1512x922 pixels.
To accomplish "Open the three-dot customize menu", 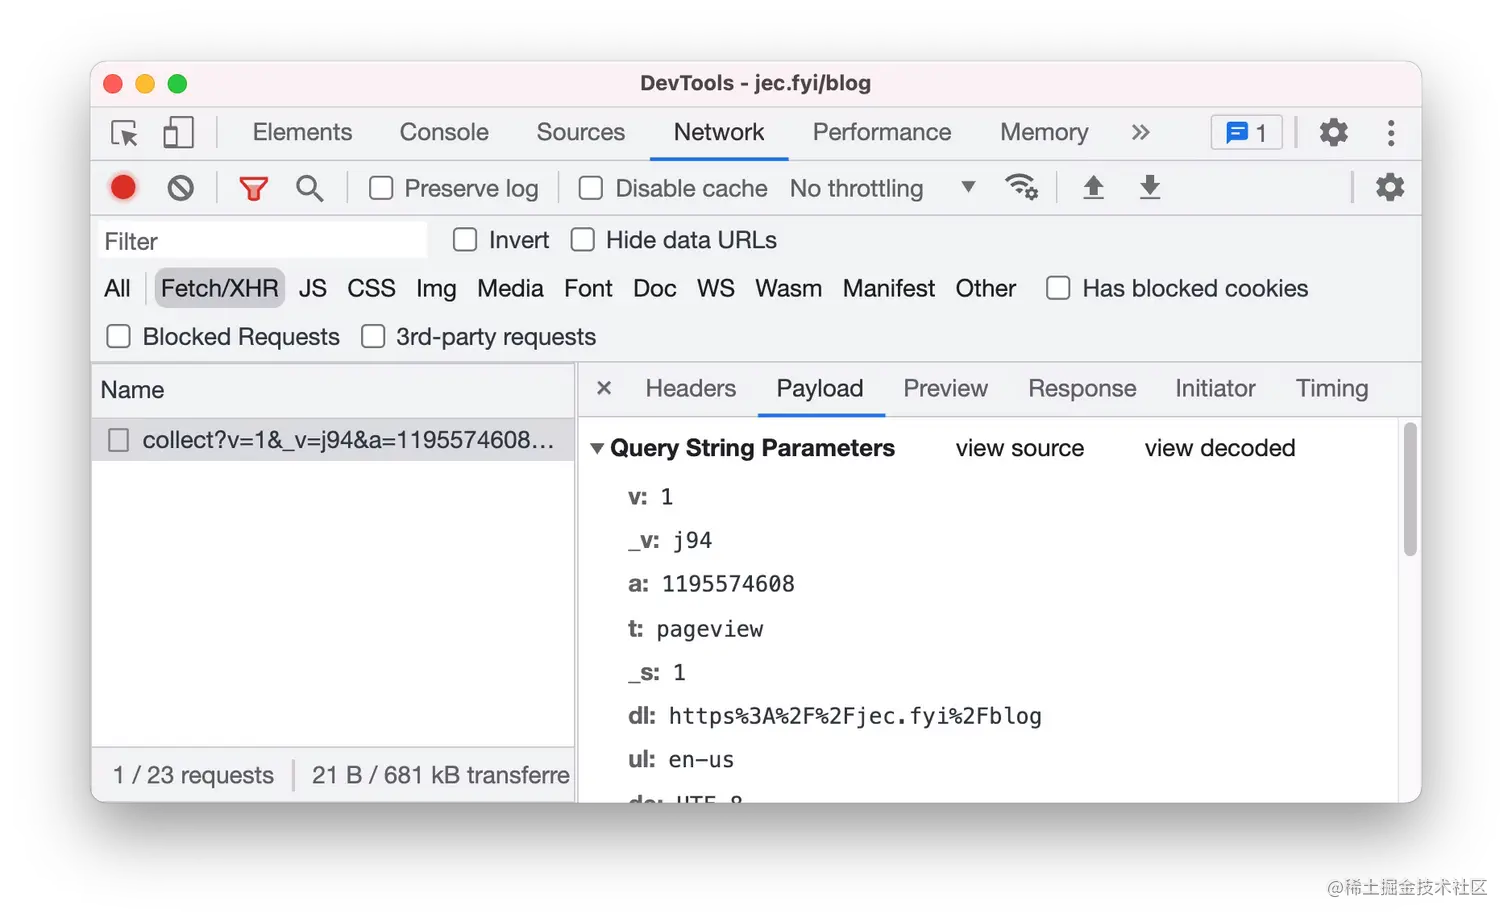I will tap(1391, 132).
